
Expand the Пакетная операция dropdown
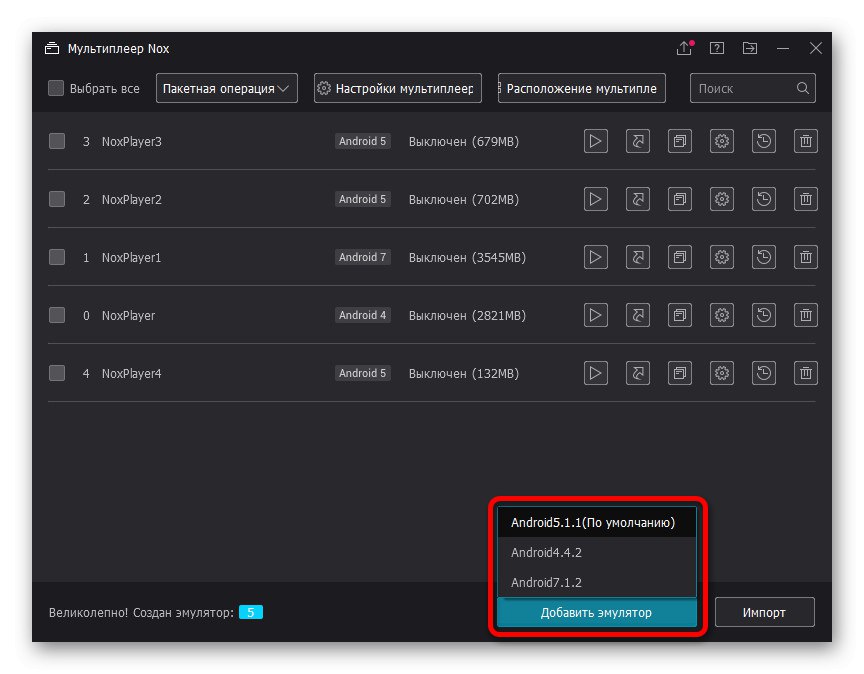tap(226, 88)
